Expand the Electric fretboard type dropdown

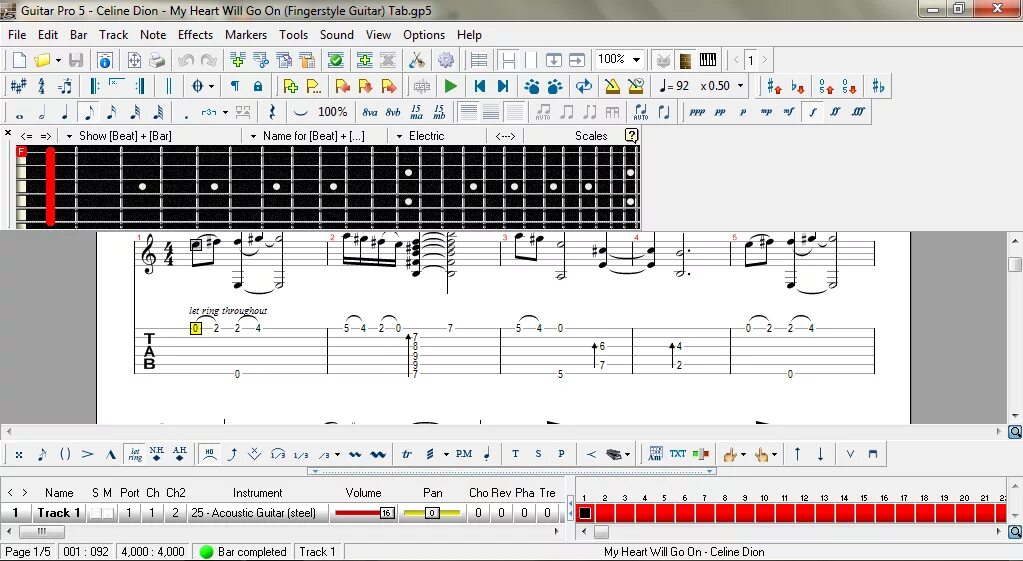(x=399, y=136)
